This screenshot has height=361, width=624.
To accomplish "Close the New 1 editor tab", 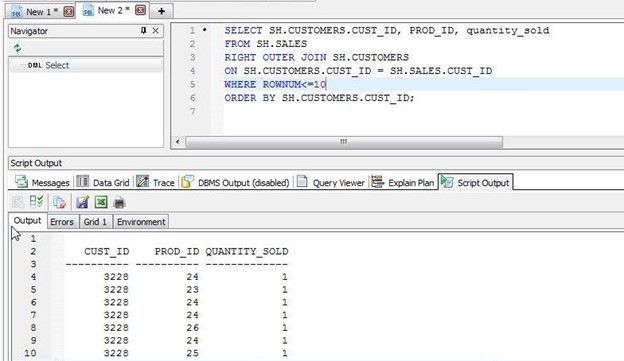I will (69, 12).
